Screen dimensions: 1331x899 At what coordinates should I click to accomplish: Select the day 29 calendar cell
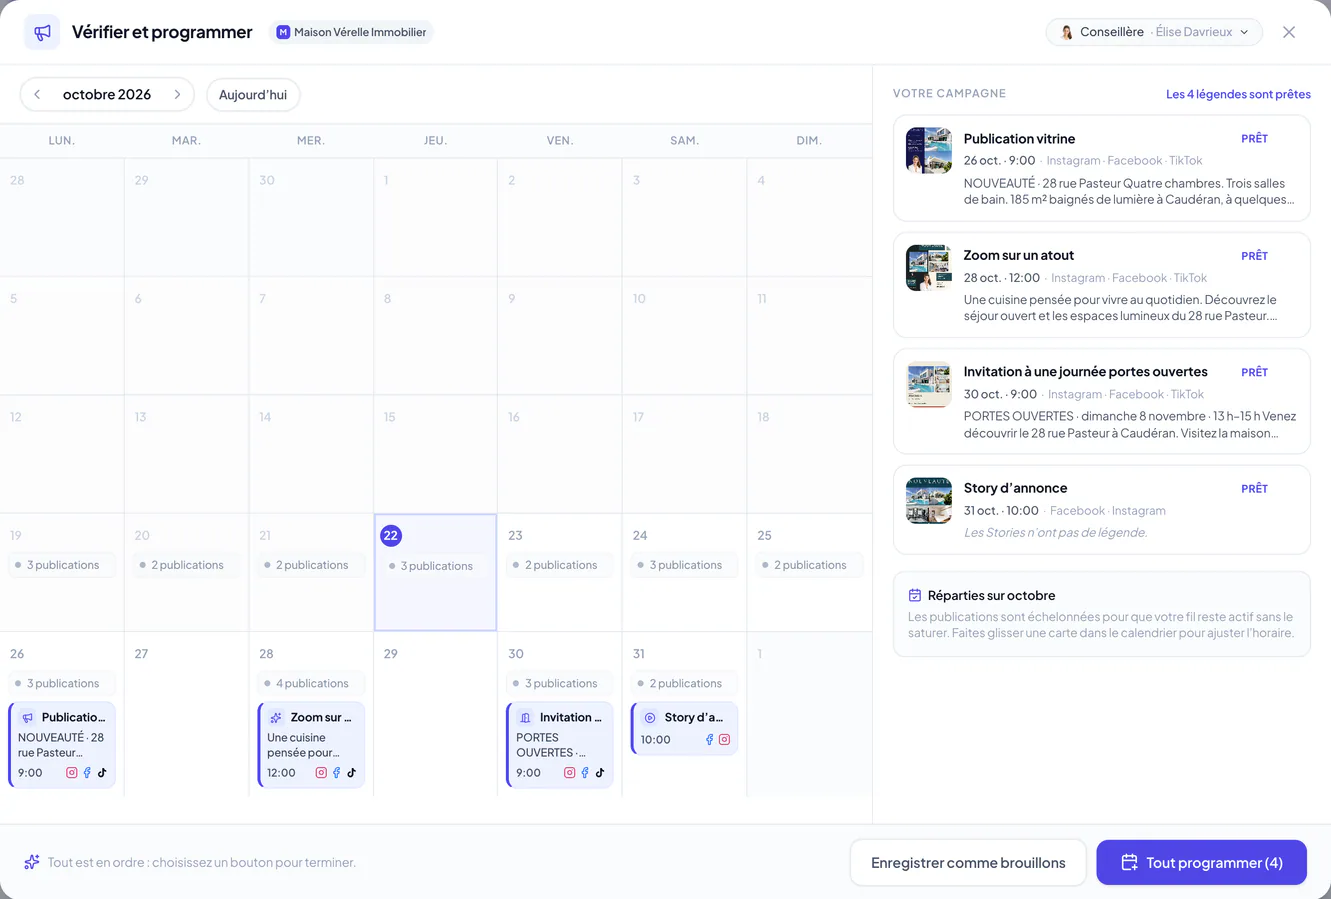(435, 714)
